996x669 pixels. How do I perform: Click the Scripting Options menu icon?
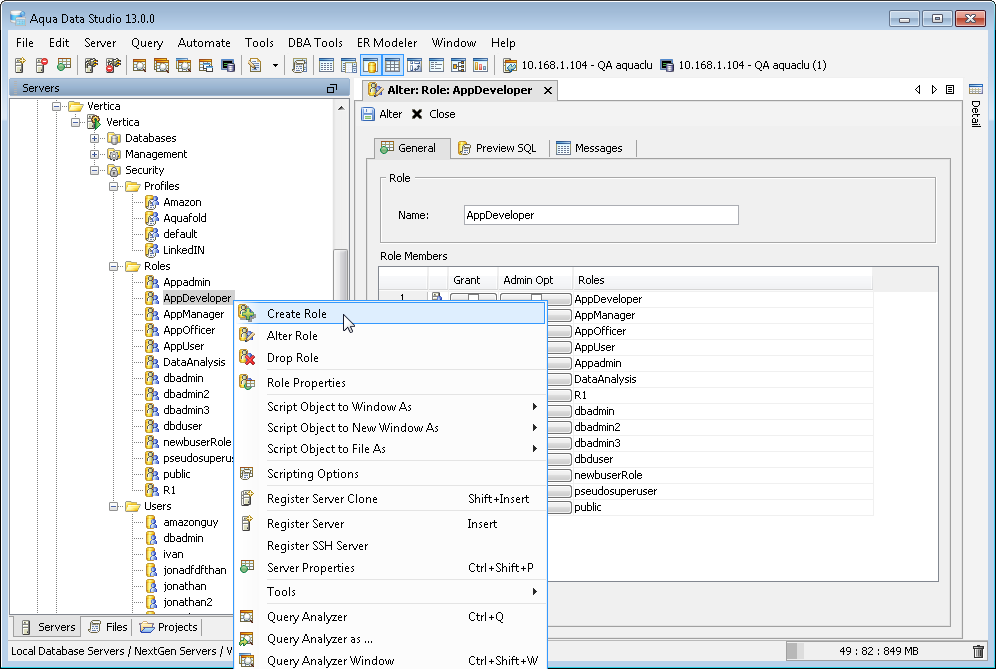(x=246, y=473)
